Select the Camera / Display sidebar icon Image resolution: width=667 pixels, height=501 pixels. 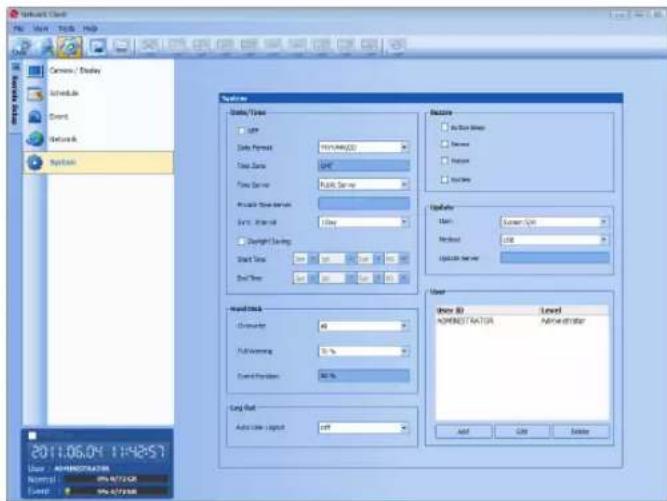coord(35,71)
